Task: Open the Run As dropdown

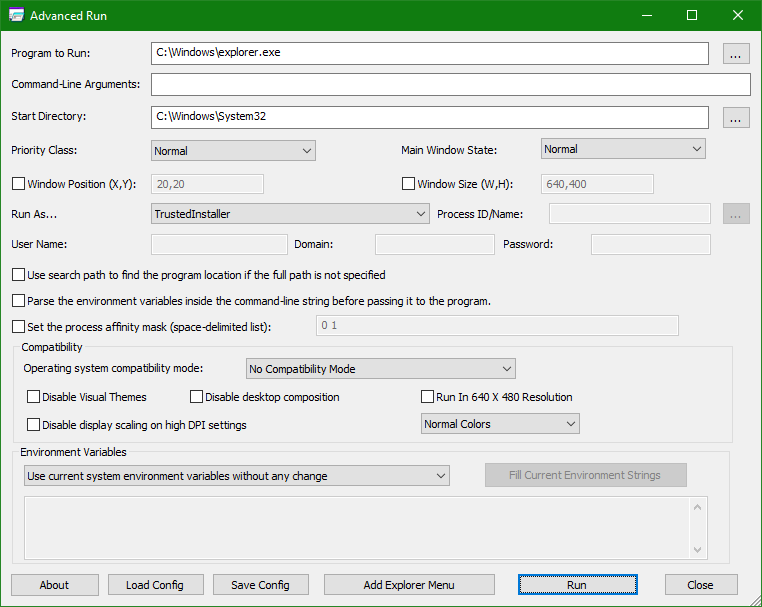Action: [290, 214]
